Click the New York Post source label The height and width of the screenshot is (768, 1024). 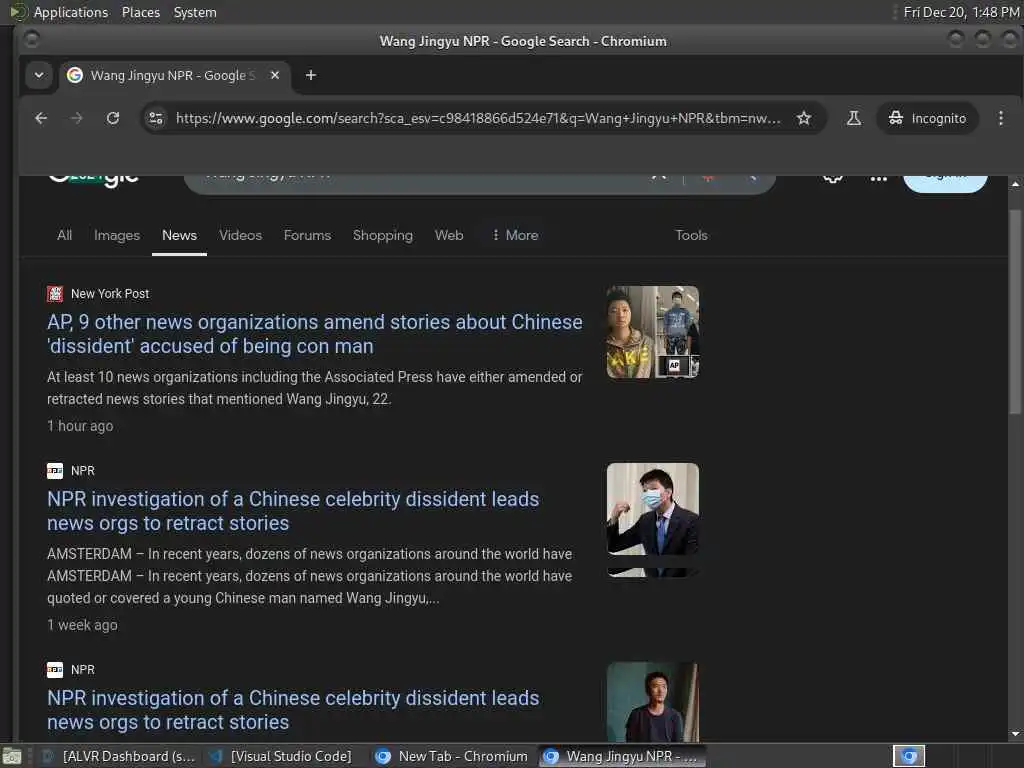coord(110,294)
